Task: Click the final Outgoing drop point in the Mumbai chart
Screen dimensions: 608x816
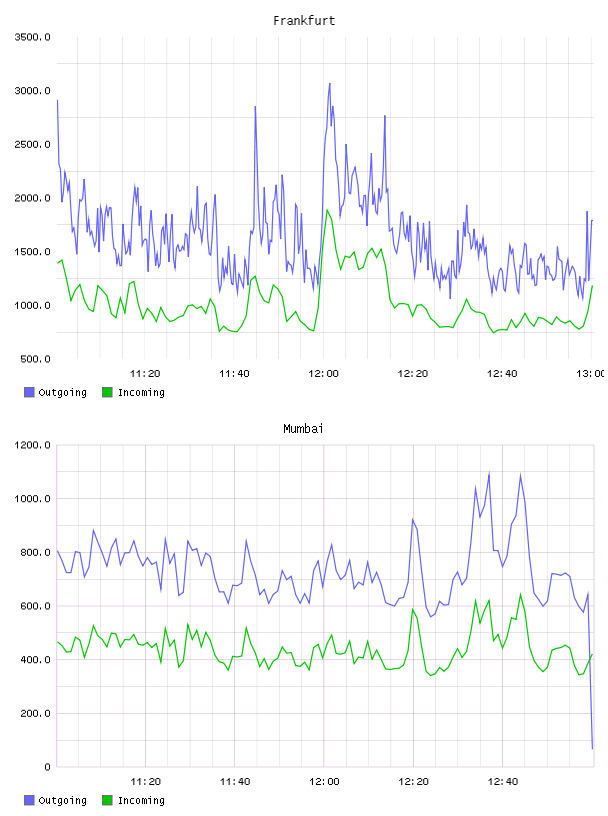Action: coord(592,748)
